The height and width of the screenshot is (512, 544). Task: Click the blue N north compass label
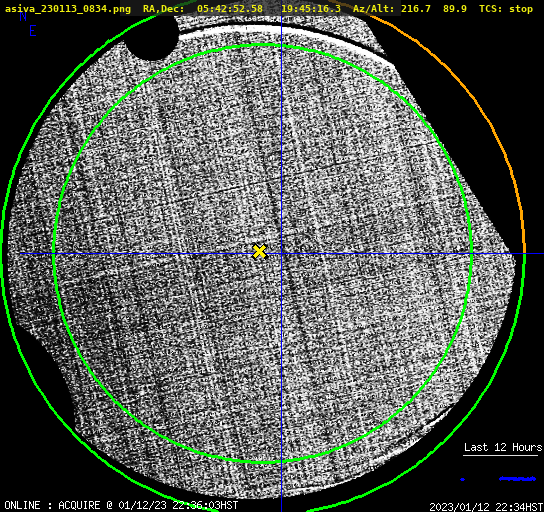(23, 16)
